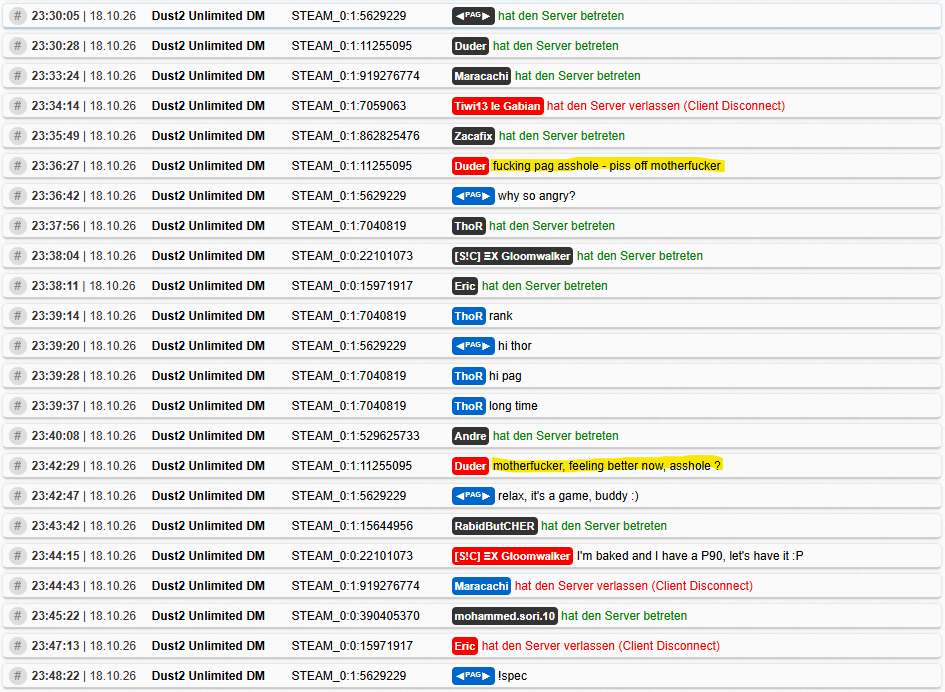This screenshot has height=692, width=945.
Task: Select the # icon next to 23:39:37
Action: [17, 406]
